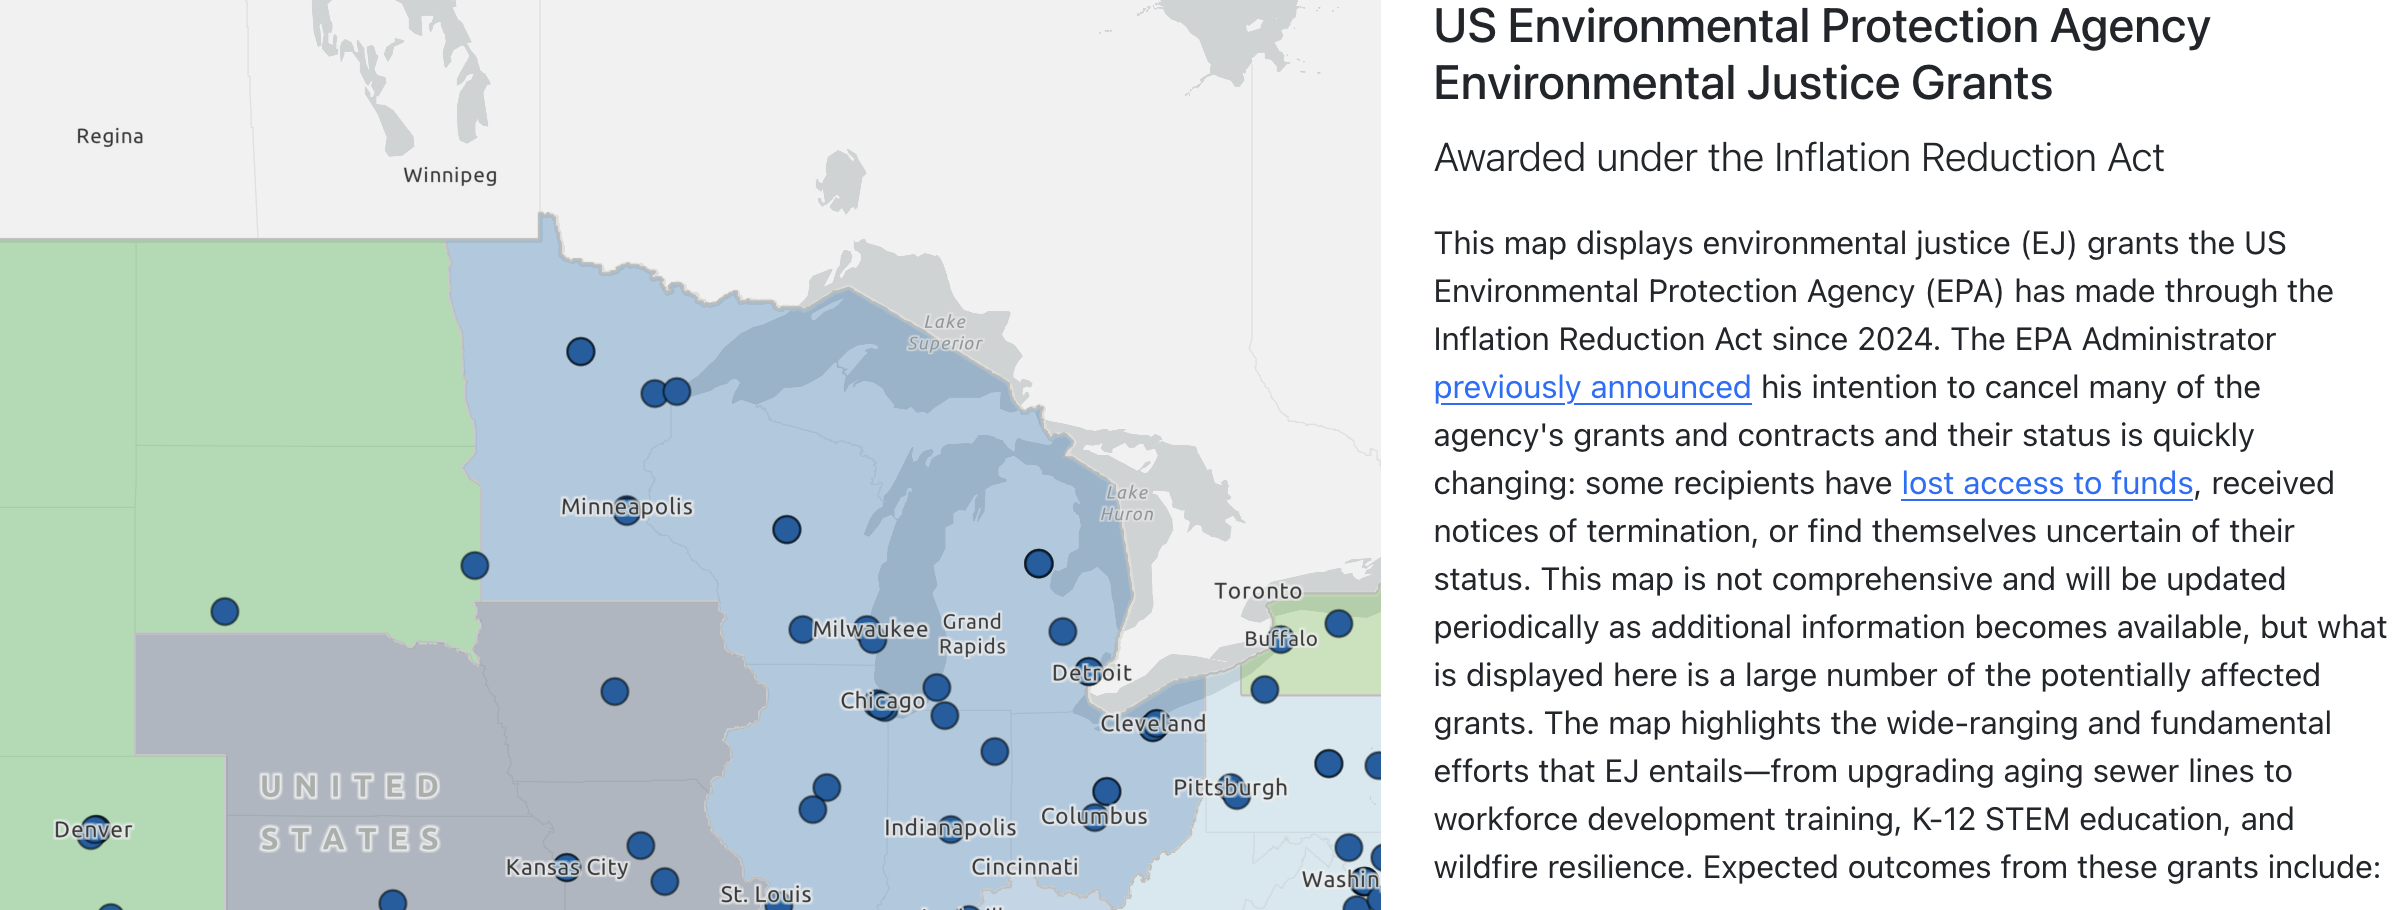Select the left marker of pair near Lake Superior's tip

(x=654, y=393)
